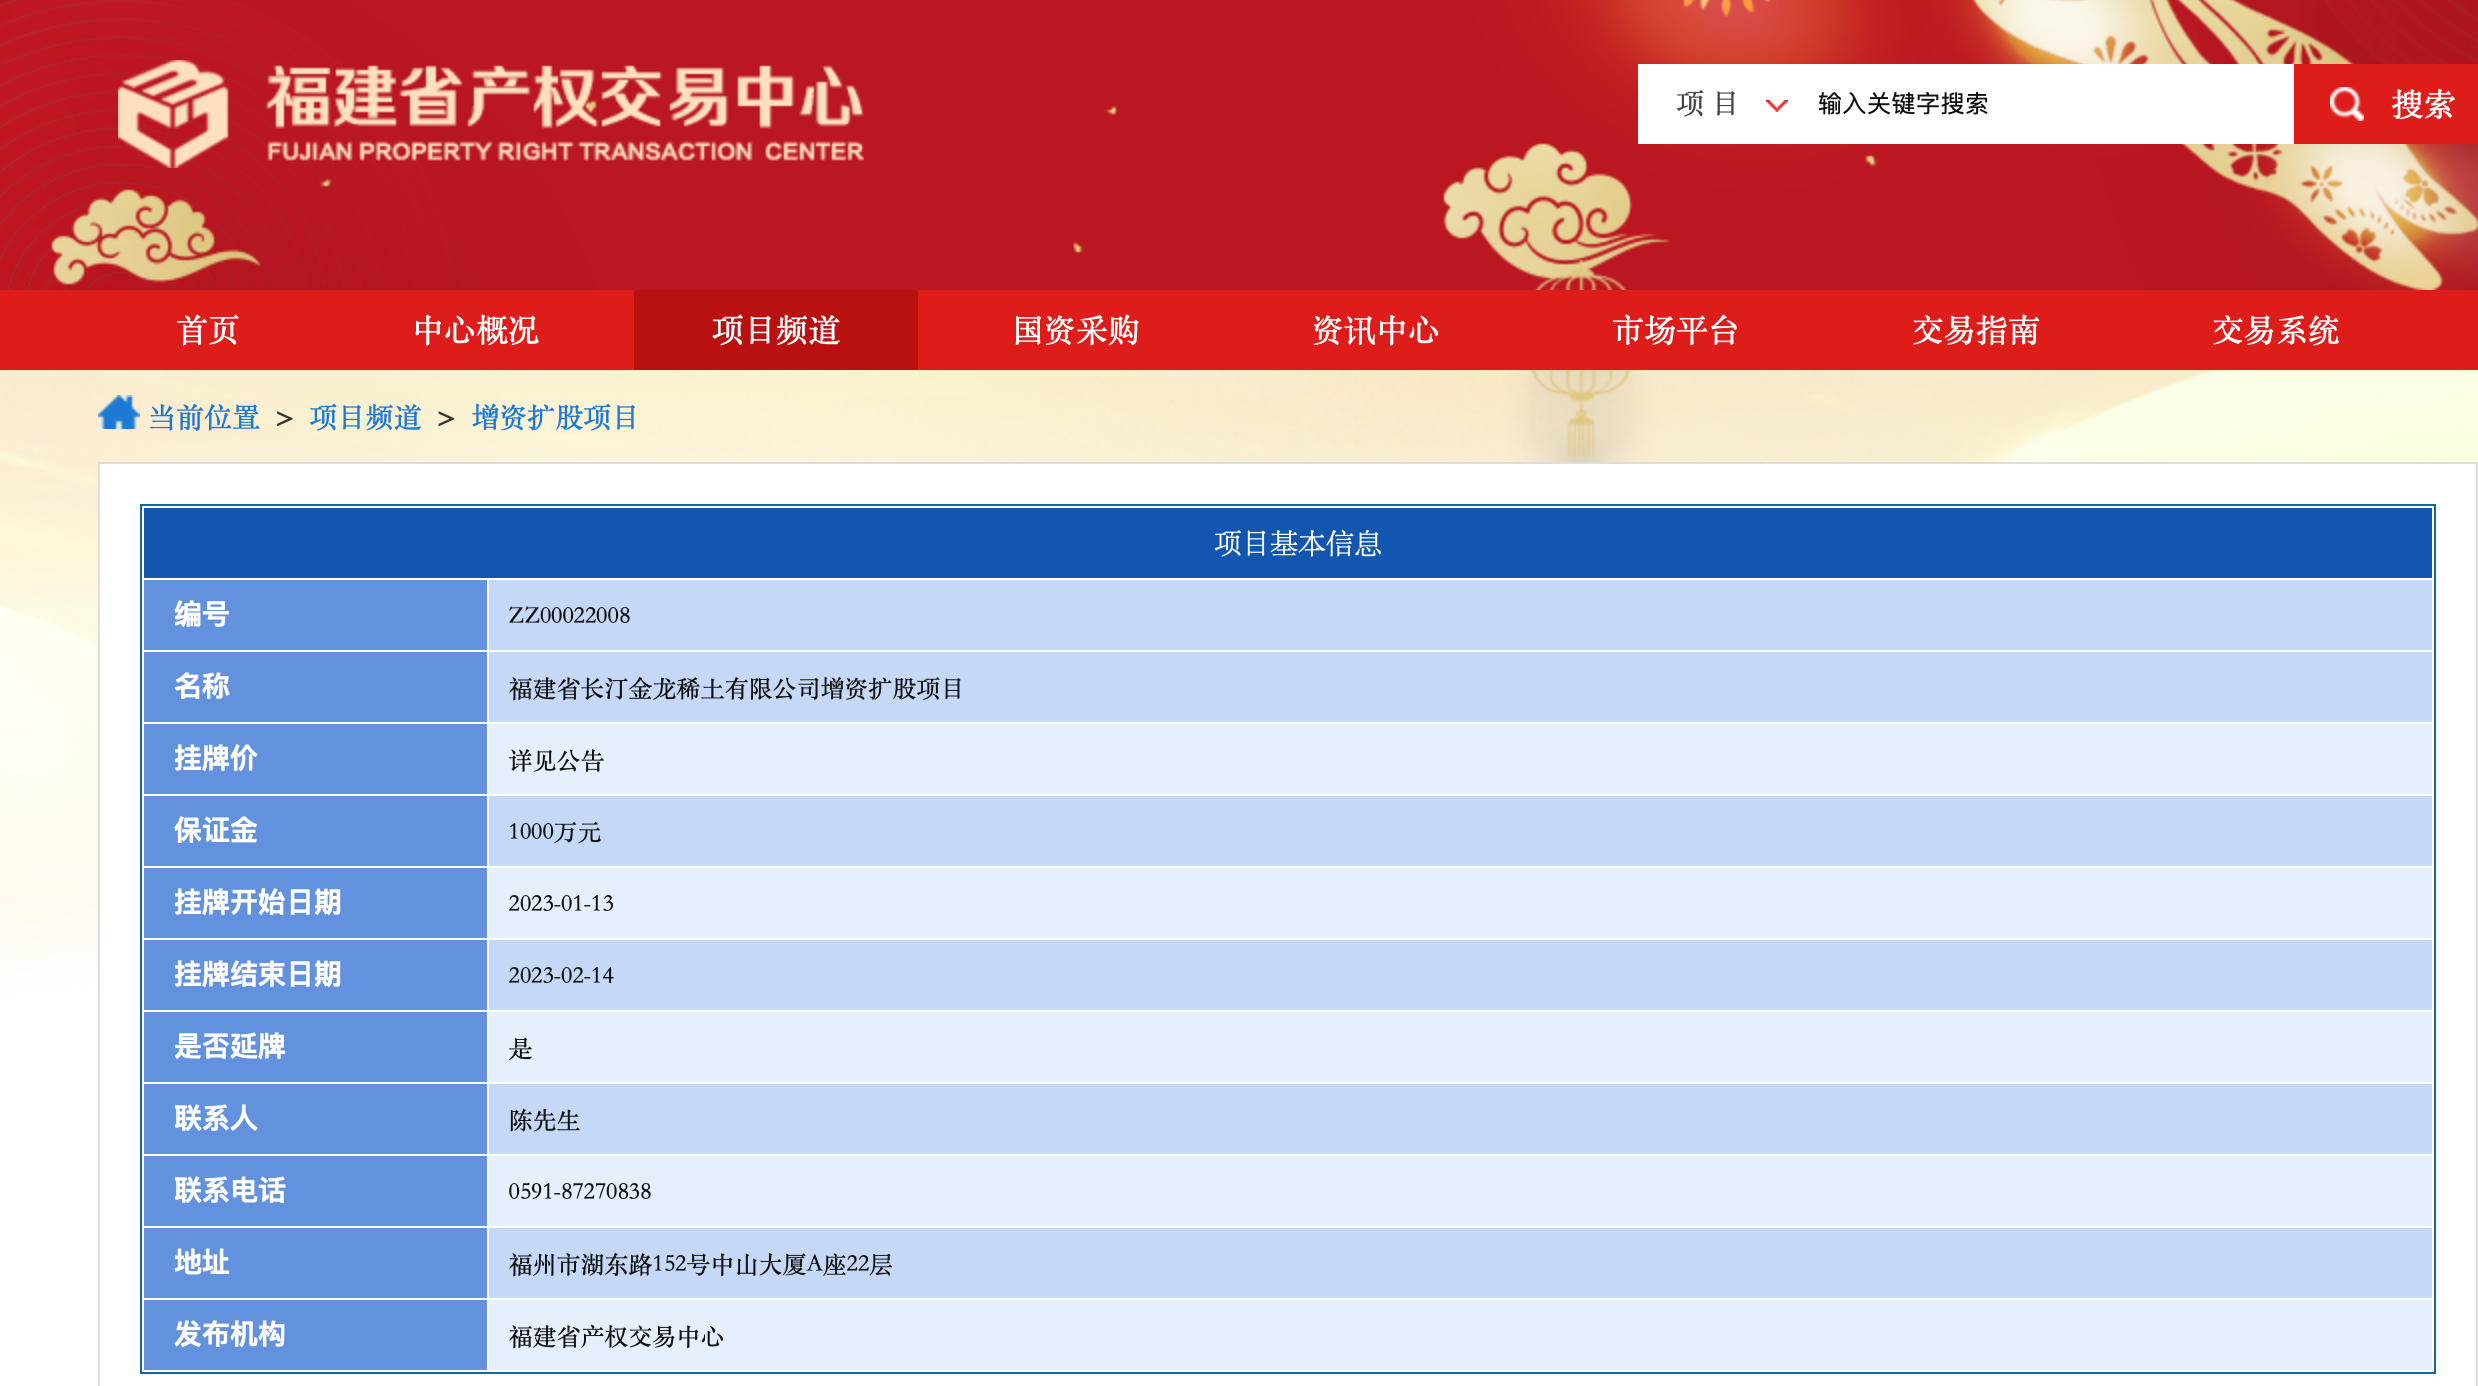This screenshot has width=2478, height=1386.
Task: Click the project number ZZ00022008
Action: coord(569,615)
